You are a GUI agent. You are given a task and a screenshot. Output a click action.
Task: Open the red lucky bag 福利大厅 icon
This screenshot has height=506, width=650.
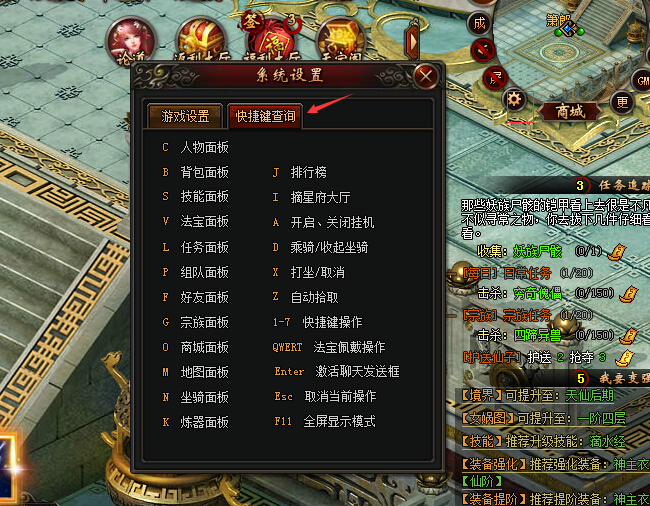(x=272, y=39)
